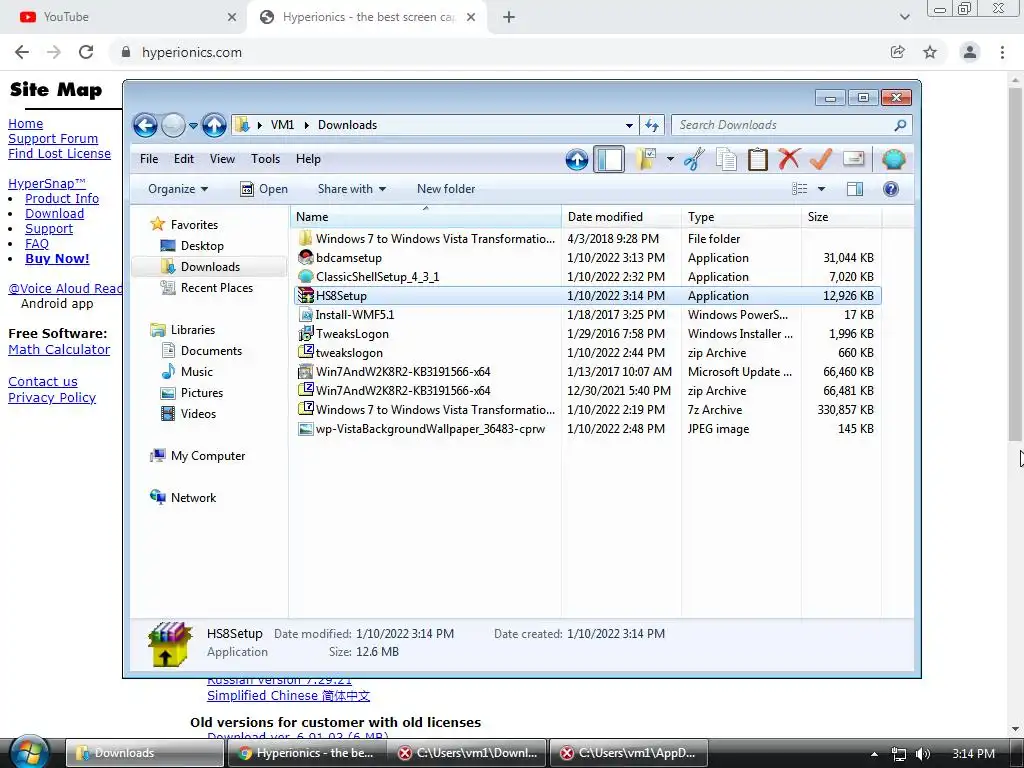Click the disabled Explorer Forward button
The height and width of the screenshot is (768, 1024).
[173, 125]
